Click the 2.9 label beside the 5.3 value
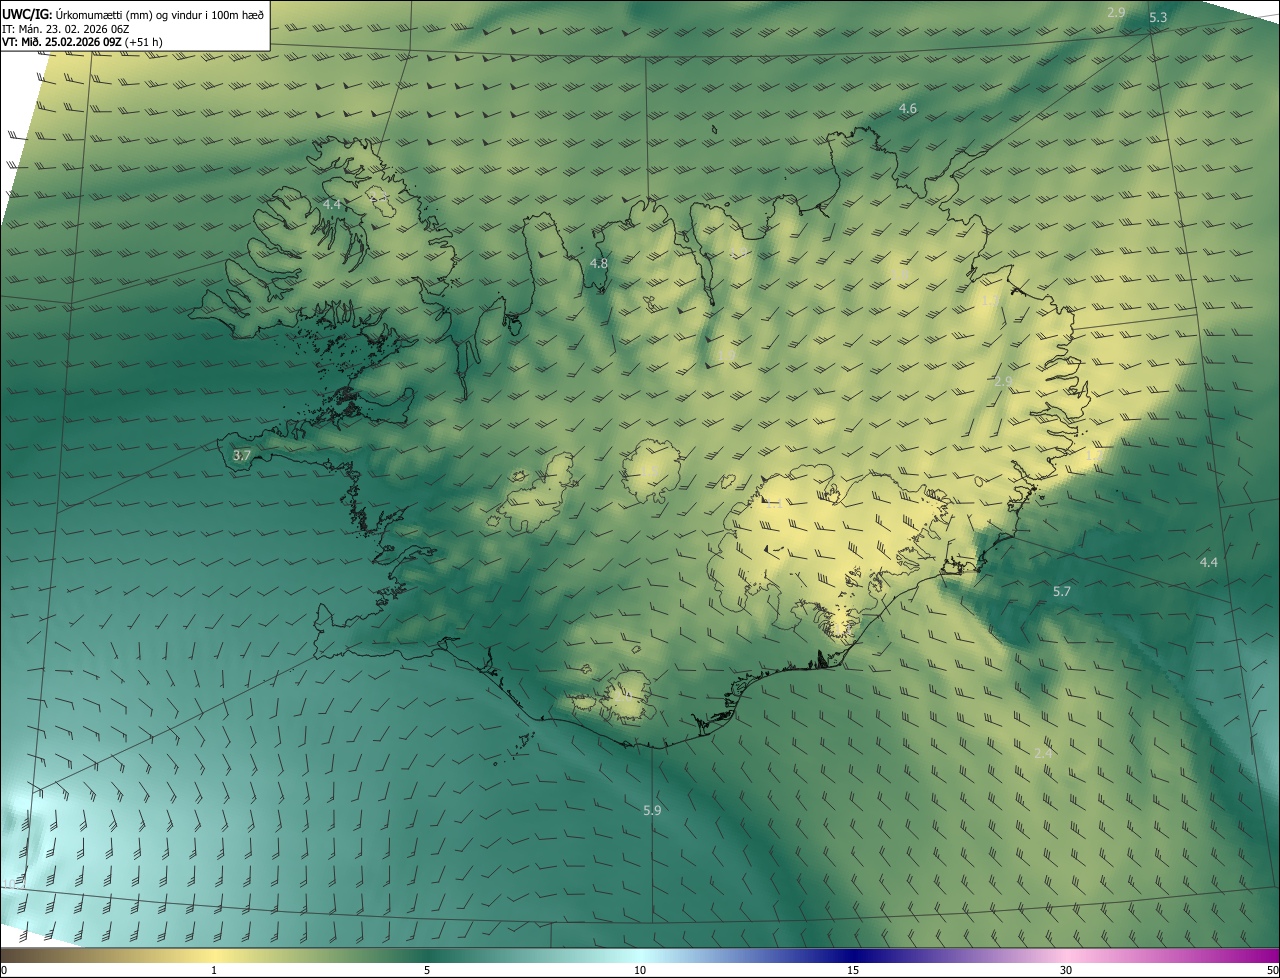This screenshot has width=1280, height=978. [x=1117, y=12]
